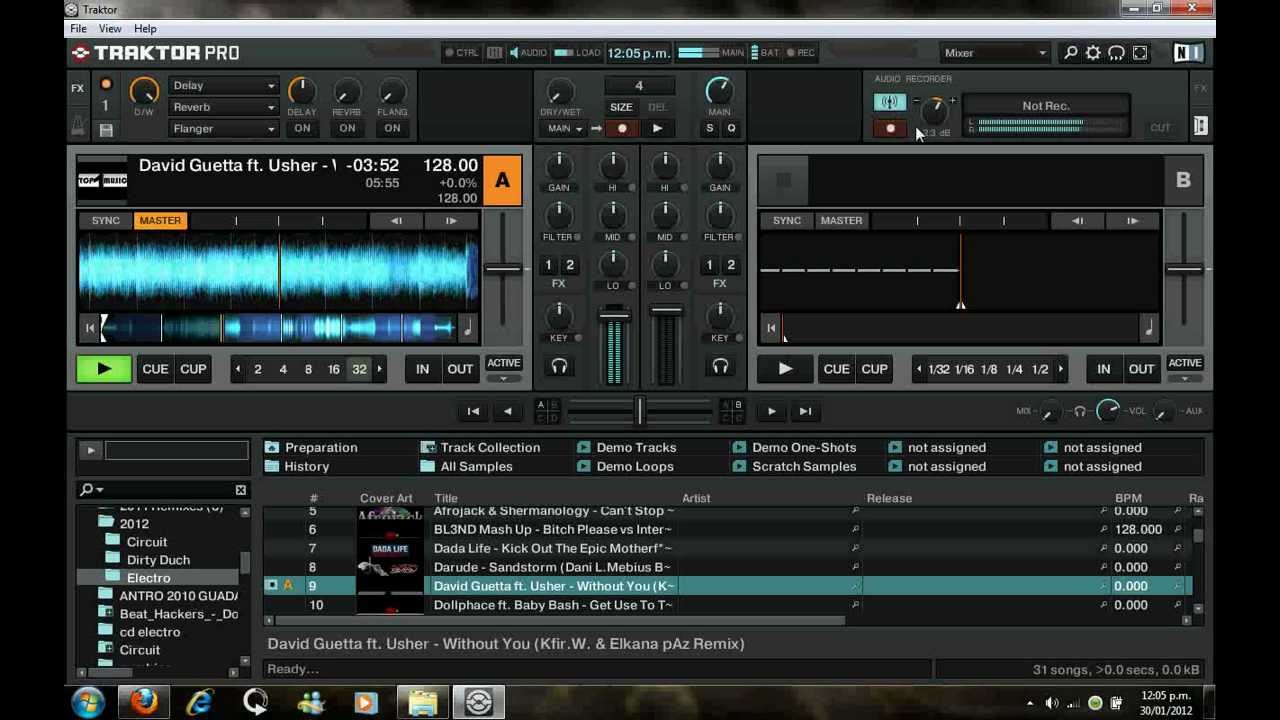The height and width of the screenshot is (720, 1280).
Task: Click Deck A tempo bend up button
Action: 451,221
